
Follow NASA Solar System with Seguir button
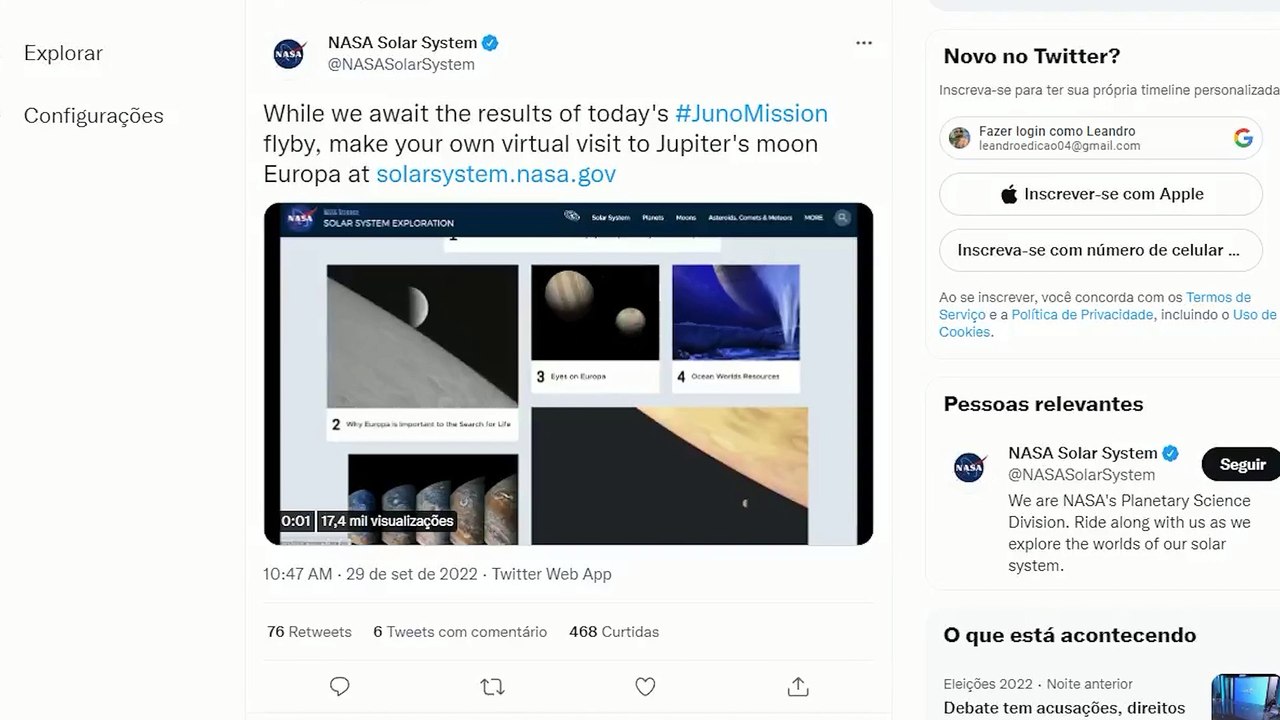(x=1242, y=465)
